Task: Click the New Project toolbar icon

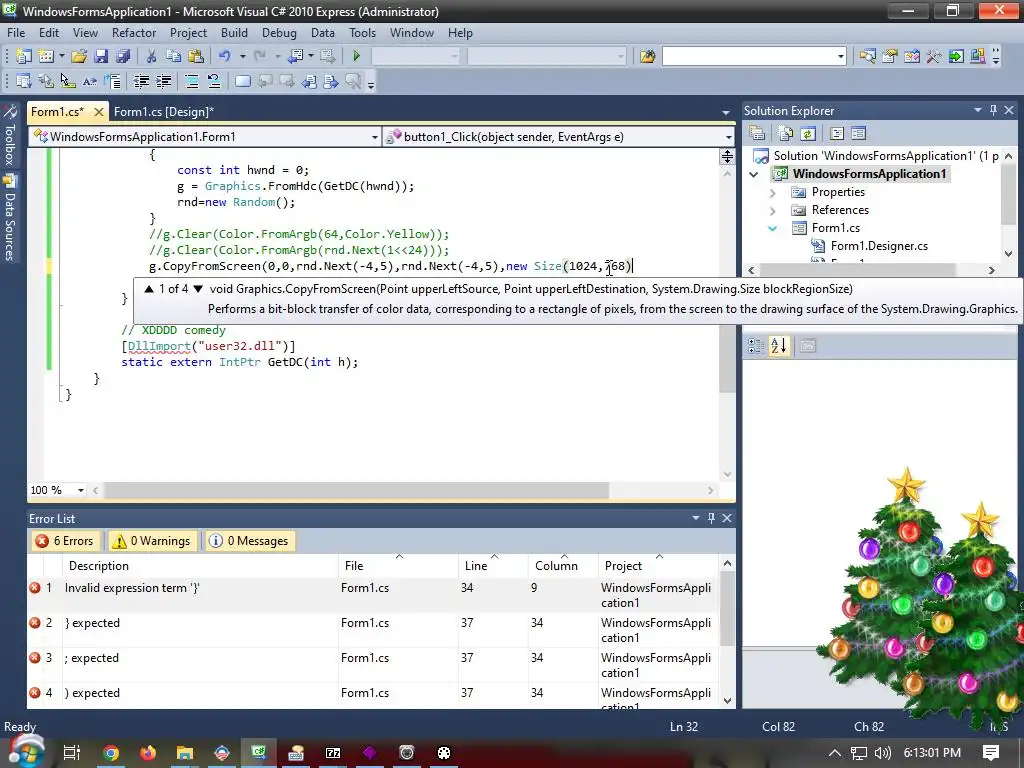Action: tap(24, 56)
